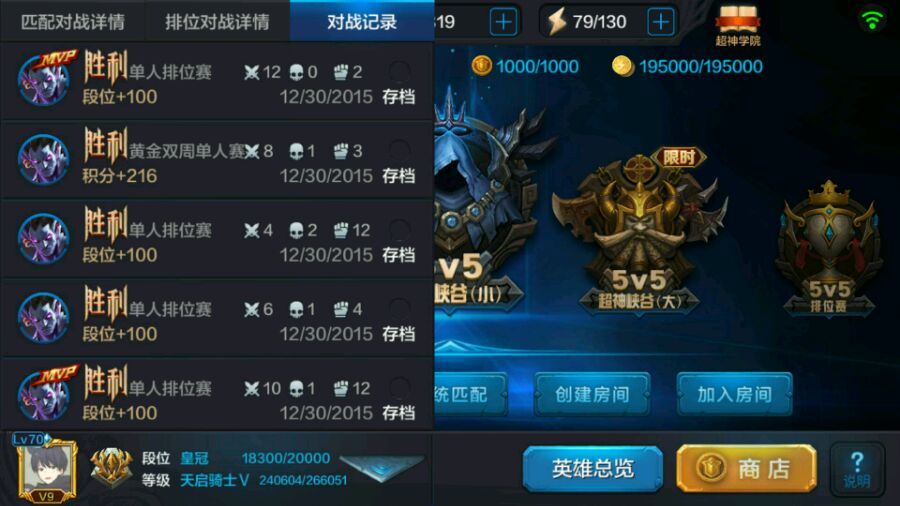Select the 对战记录 tab
The width and height of the screenshot is (900, 506).
pos(362,22)
